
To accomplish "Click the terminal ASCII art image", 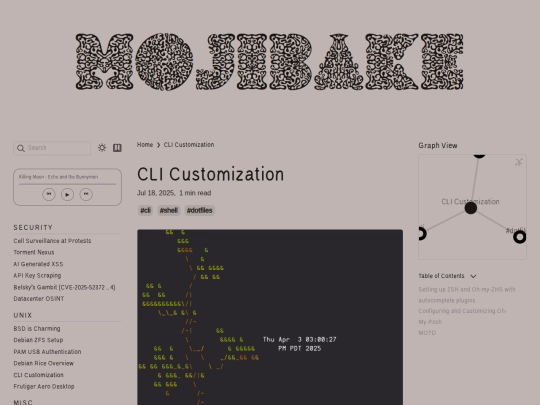I will coord(270,317).
